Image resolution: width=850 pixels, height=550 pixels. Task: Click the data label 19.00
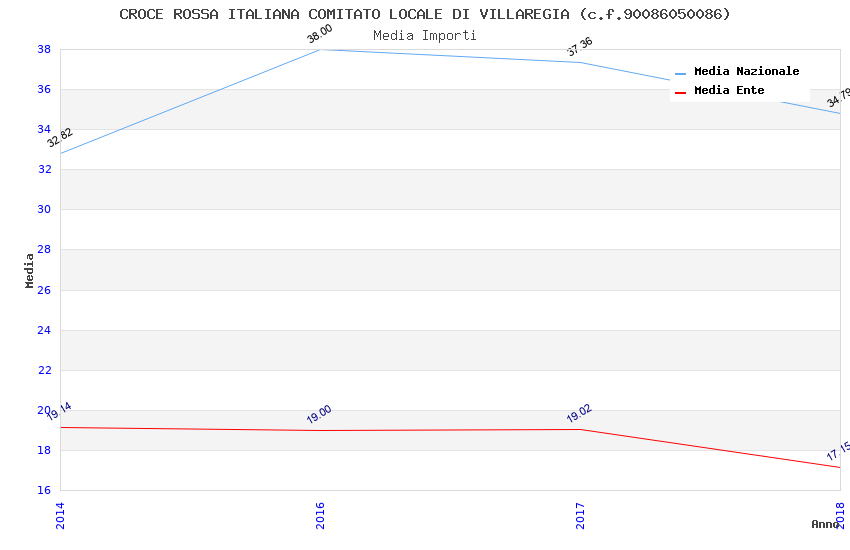pyautogui.click(x=319, y=414)
